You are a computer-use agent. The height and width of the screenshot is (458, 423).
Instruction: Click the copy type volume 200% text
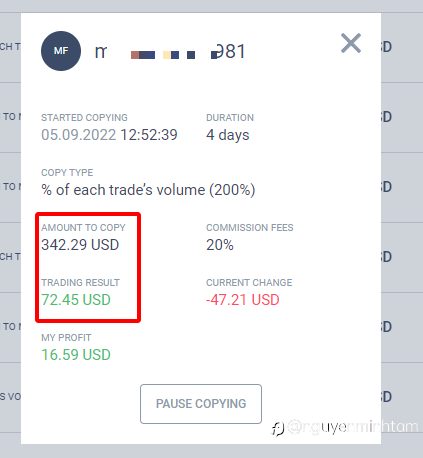tap(148, 190)
